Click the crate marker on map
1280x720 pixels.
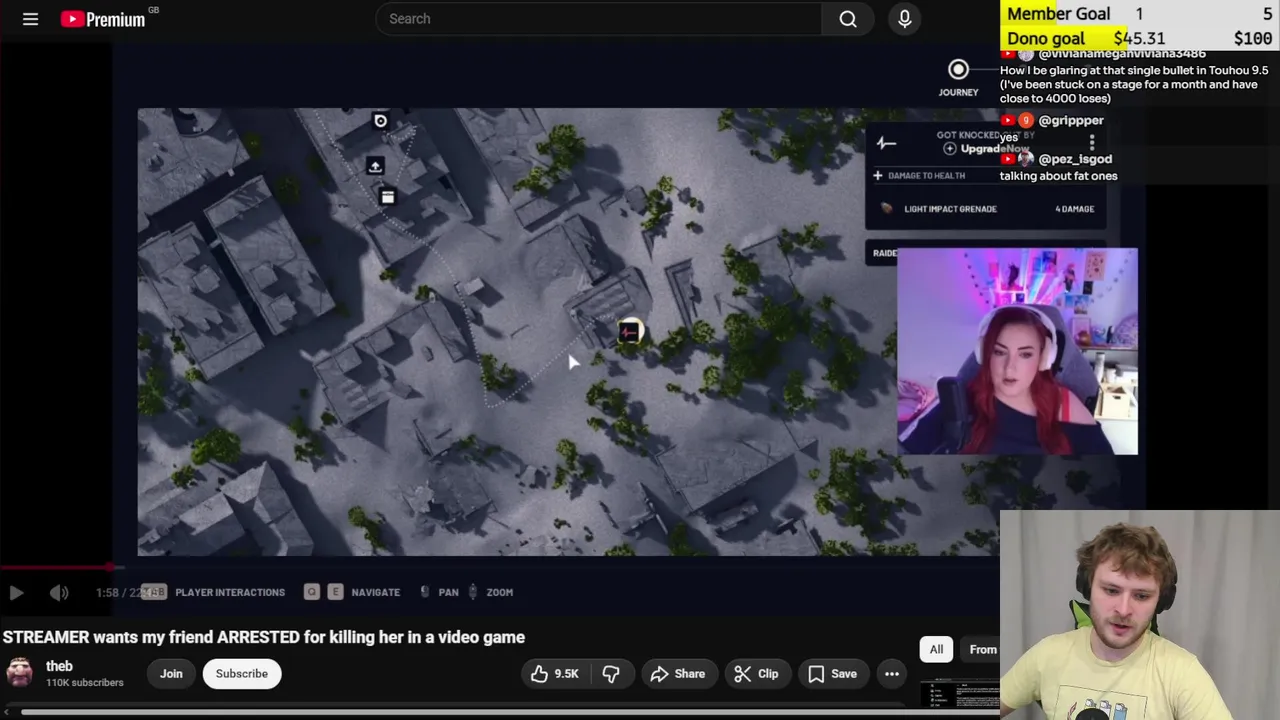(x=388, y=197)
